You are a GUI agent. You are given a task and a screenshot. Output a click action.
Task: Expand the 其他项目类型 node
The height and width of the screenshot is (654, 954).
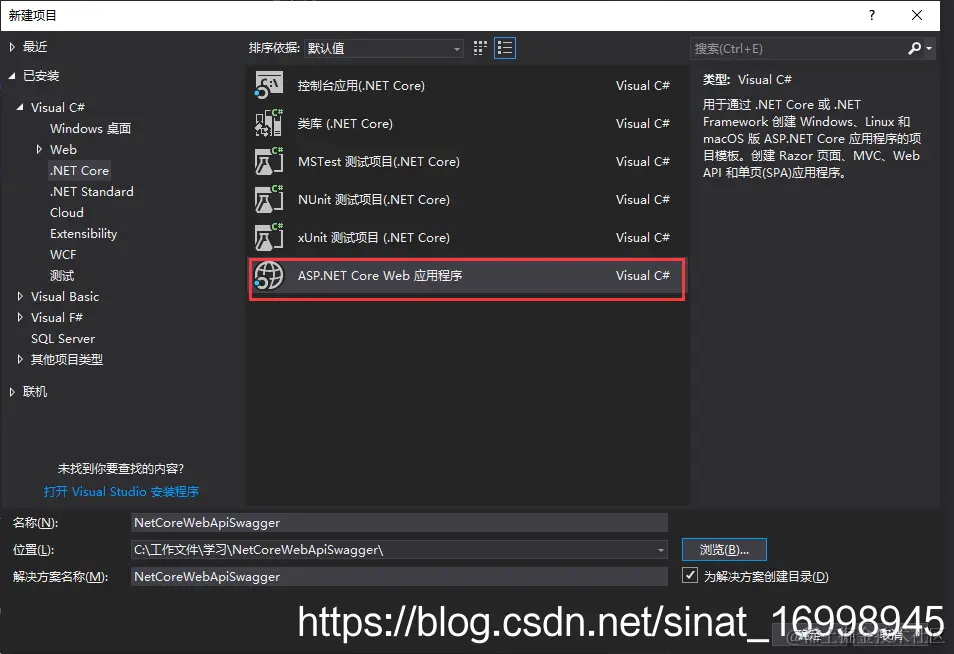point(20,360)
